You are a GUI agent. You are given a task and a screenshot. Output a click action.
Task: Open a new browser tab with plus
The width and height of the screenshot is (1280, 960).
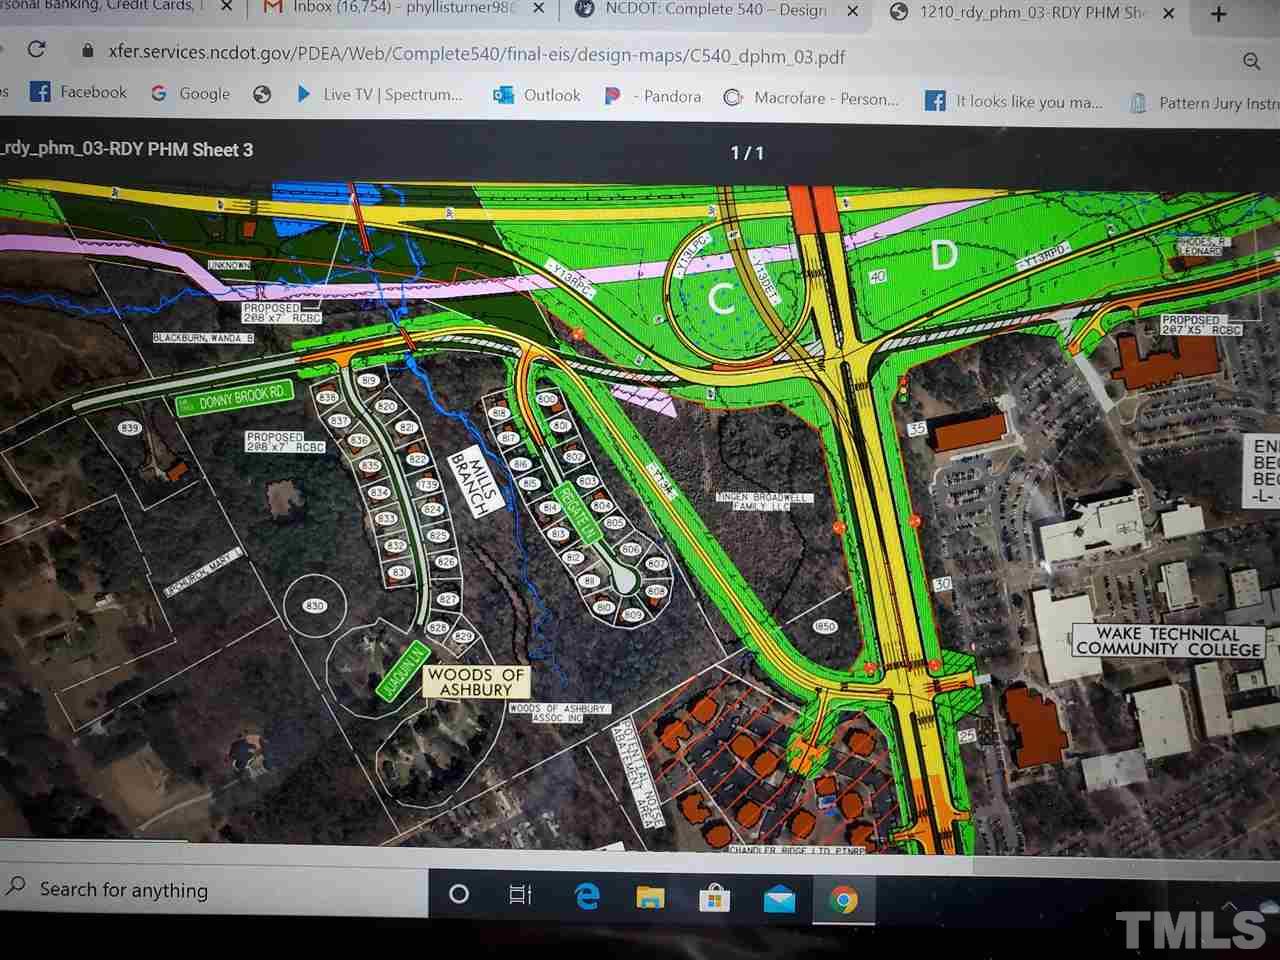pos(1218,14)
